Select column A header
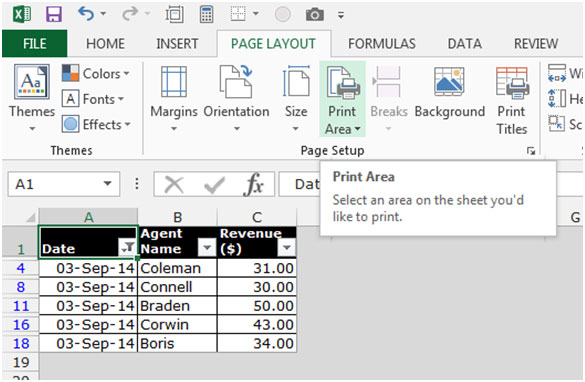Screen dimensions: 585x382 (x=88, y=217)
